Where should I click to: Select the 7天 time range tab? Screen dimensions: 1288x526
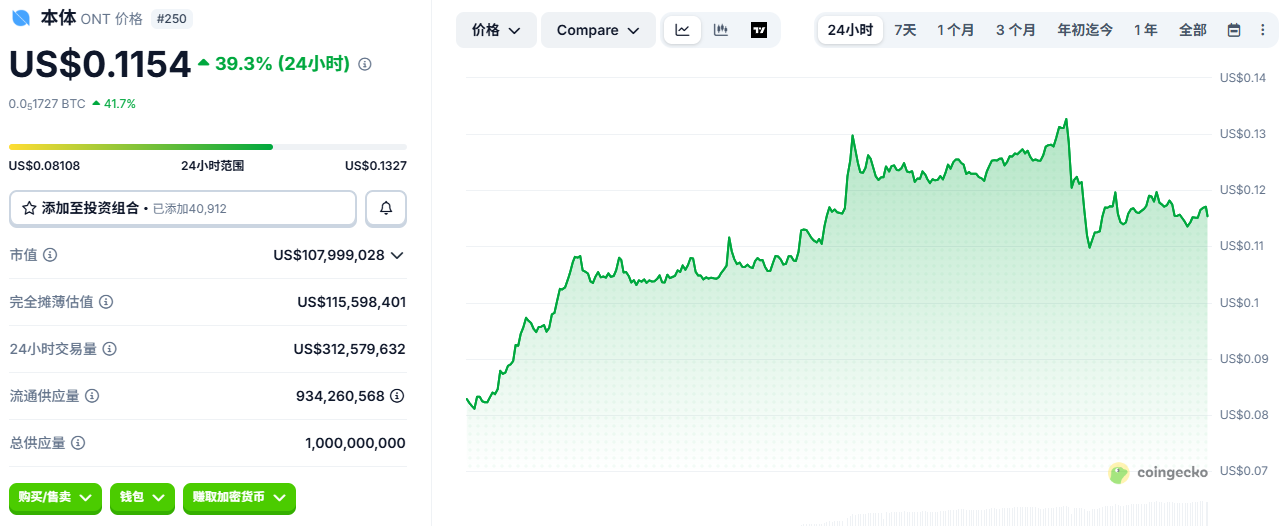905,30
